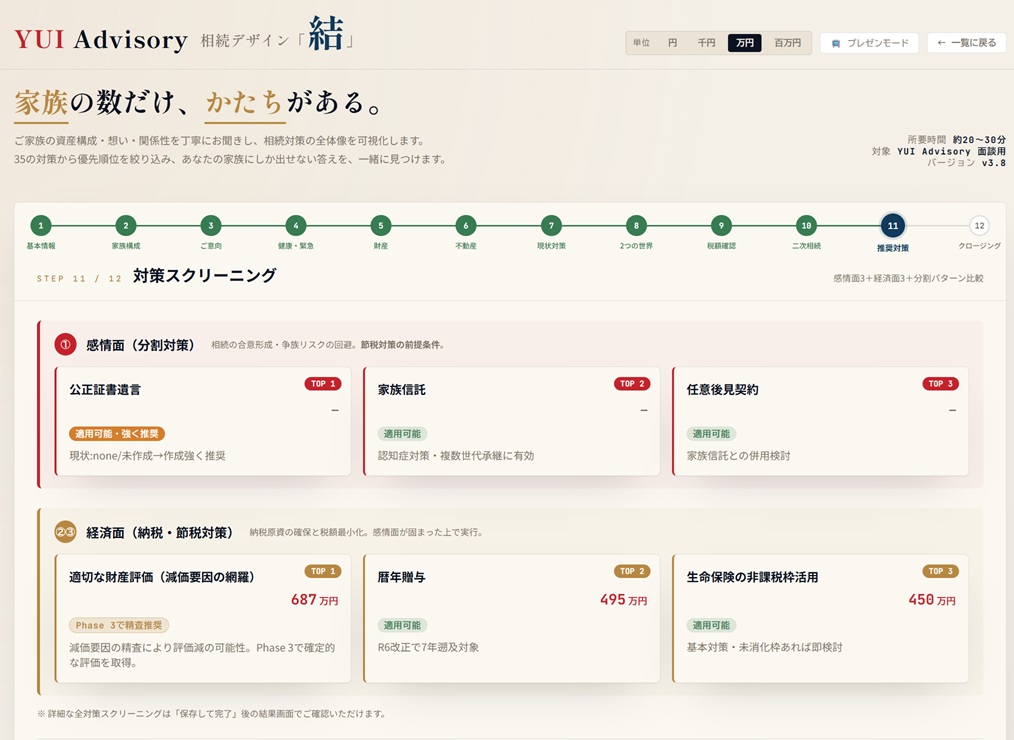Image resolution: width=1014 pixels, height=740 pixels.
Task: Select step 5 財産 circle
Action: coord(381,226)
